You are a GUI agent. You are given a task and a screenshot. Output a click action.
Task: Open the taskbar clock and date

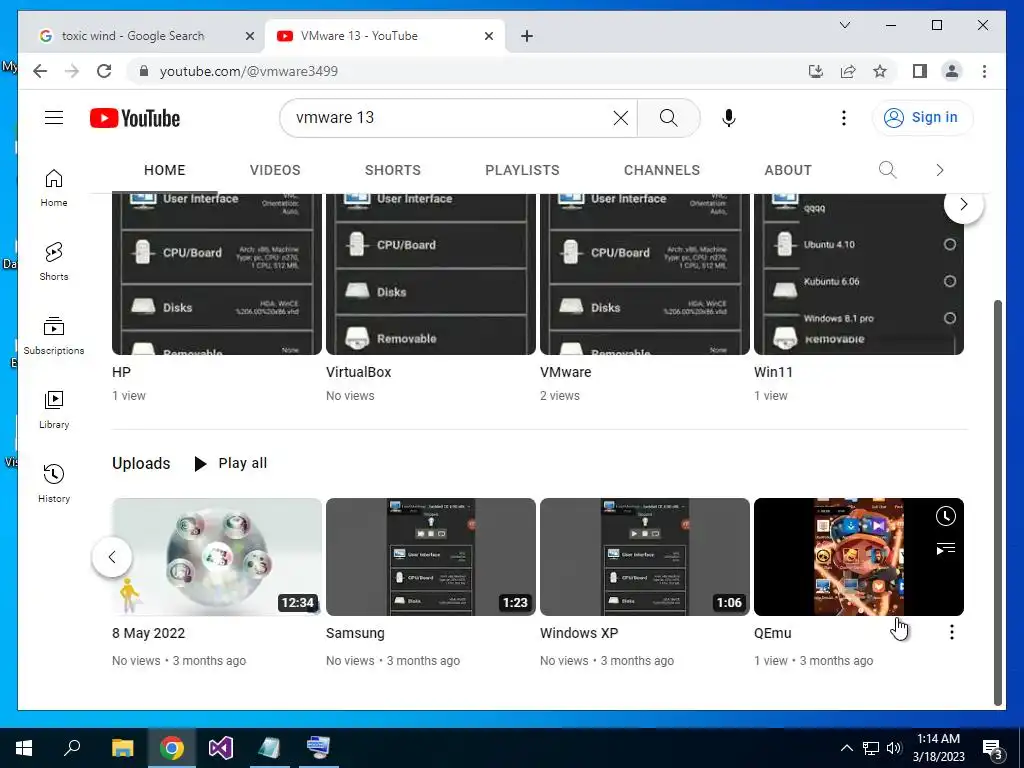click(x=938, y=748)
